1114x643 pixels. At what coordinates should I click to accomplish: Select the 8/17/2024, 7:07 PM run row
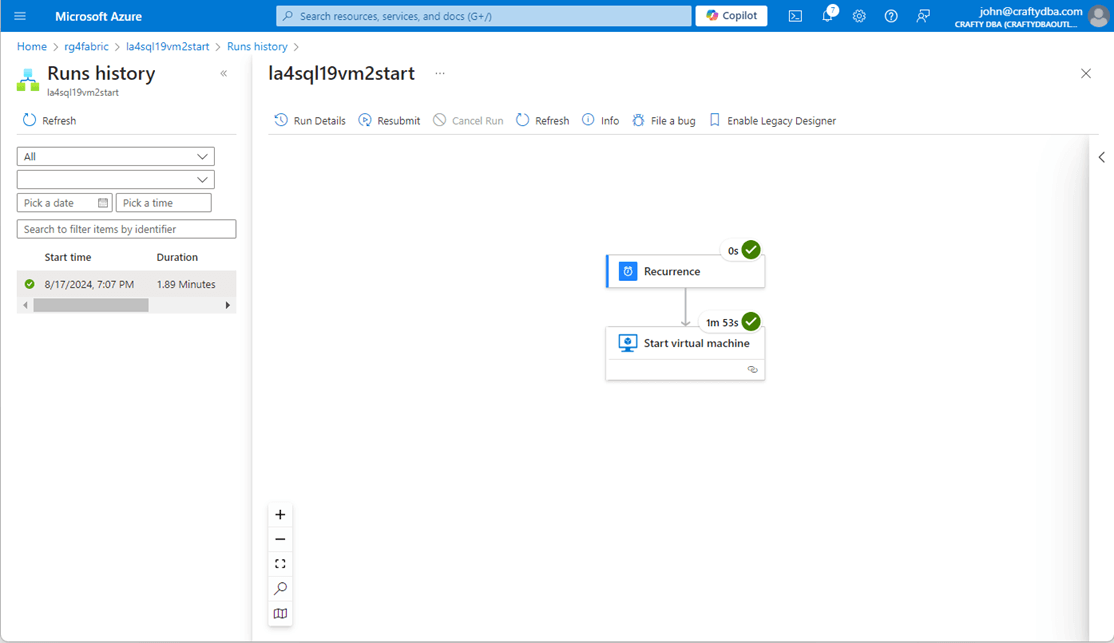126,284
